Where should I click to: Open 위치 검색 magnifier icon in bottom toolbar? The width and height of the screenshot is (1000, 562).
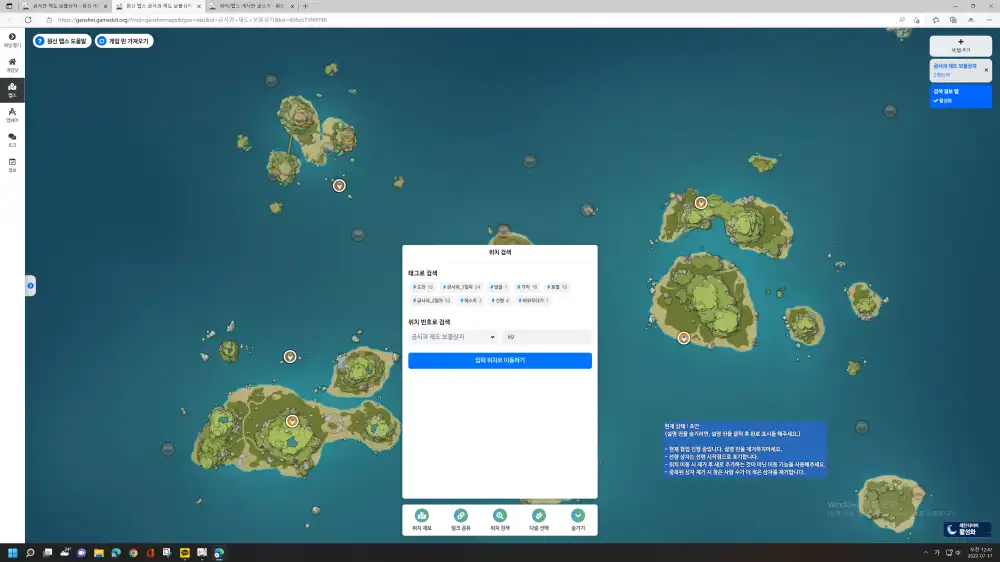(x=500, y=516)
